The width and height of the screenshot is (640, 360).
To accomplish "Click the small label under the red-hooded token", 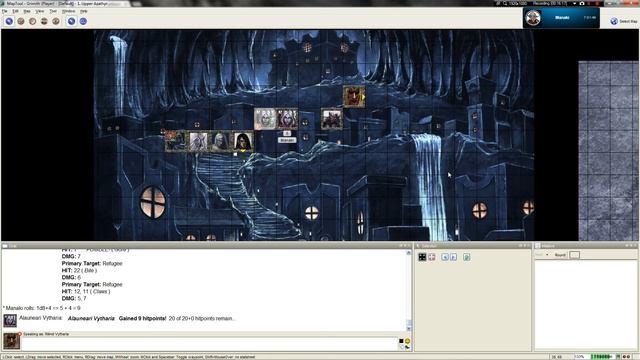I will [287, 140].
